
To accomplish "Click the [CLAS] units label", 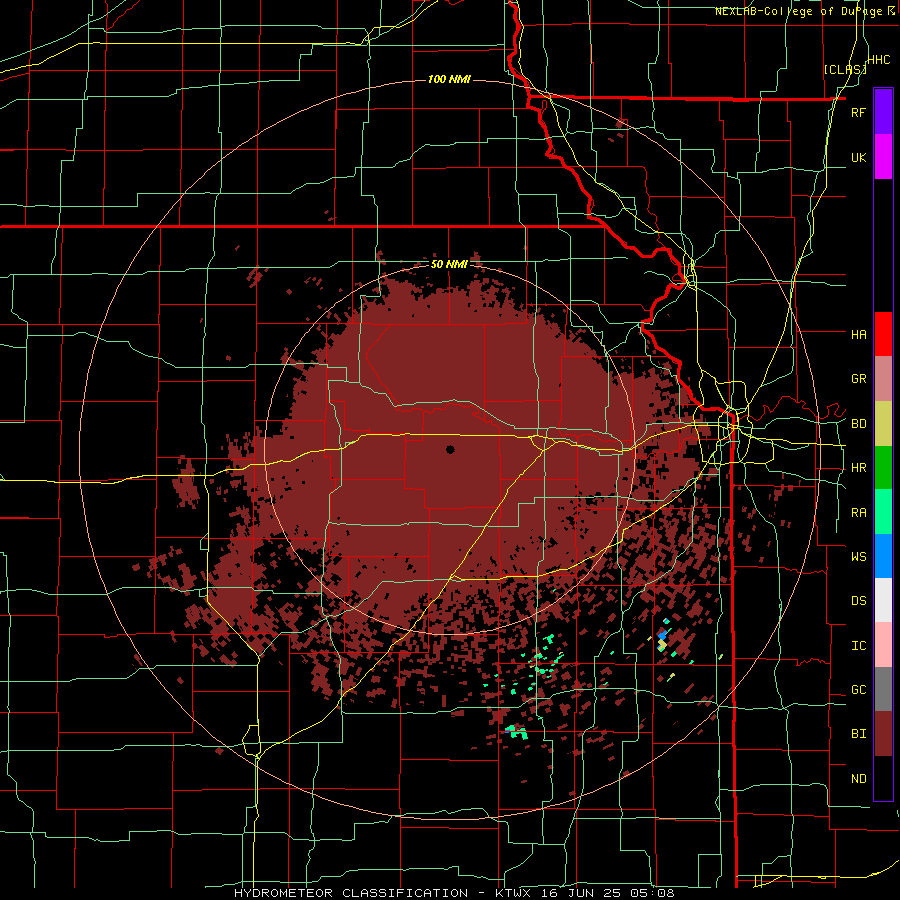I will point(845,70).
